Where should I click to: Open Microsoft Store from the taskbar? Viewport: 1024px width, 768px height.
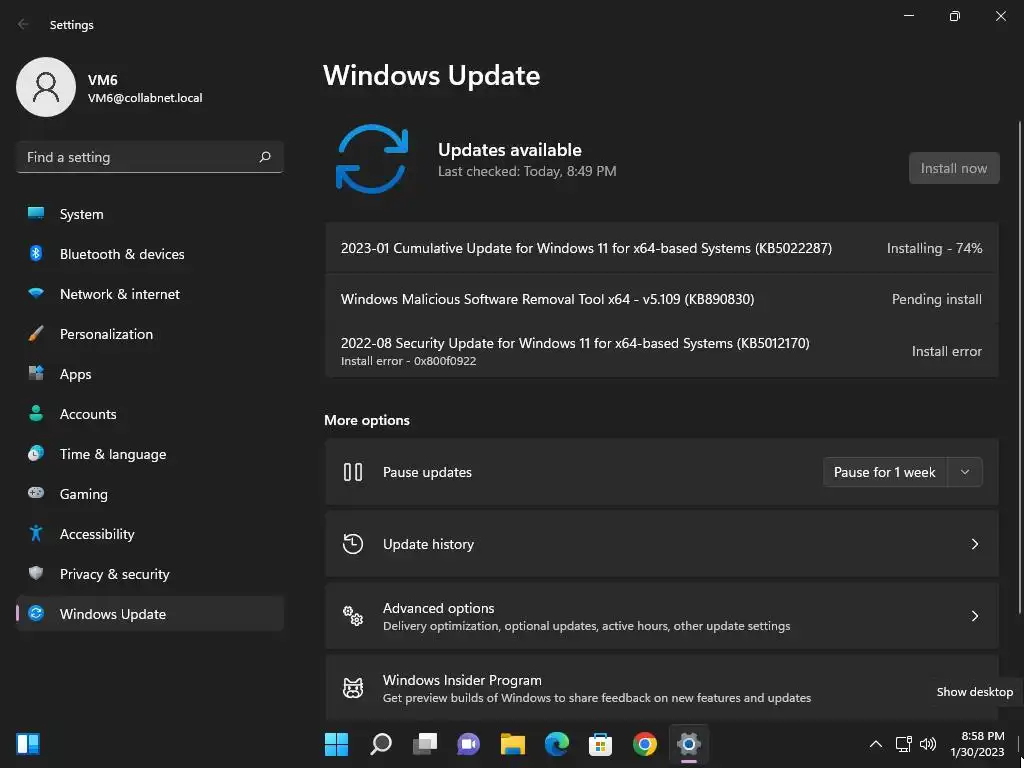coord(600,744)
